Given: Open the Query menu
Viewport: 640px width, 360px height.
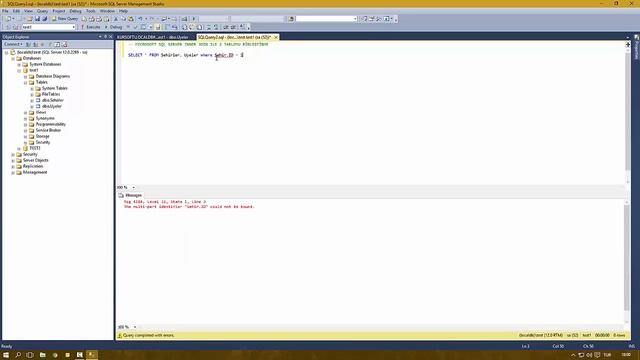Looking at the screenshot, I should point(42,11).
